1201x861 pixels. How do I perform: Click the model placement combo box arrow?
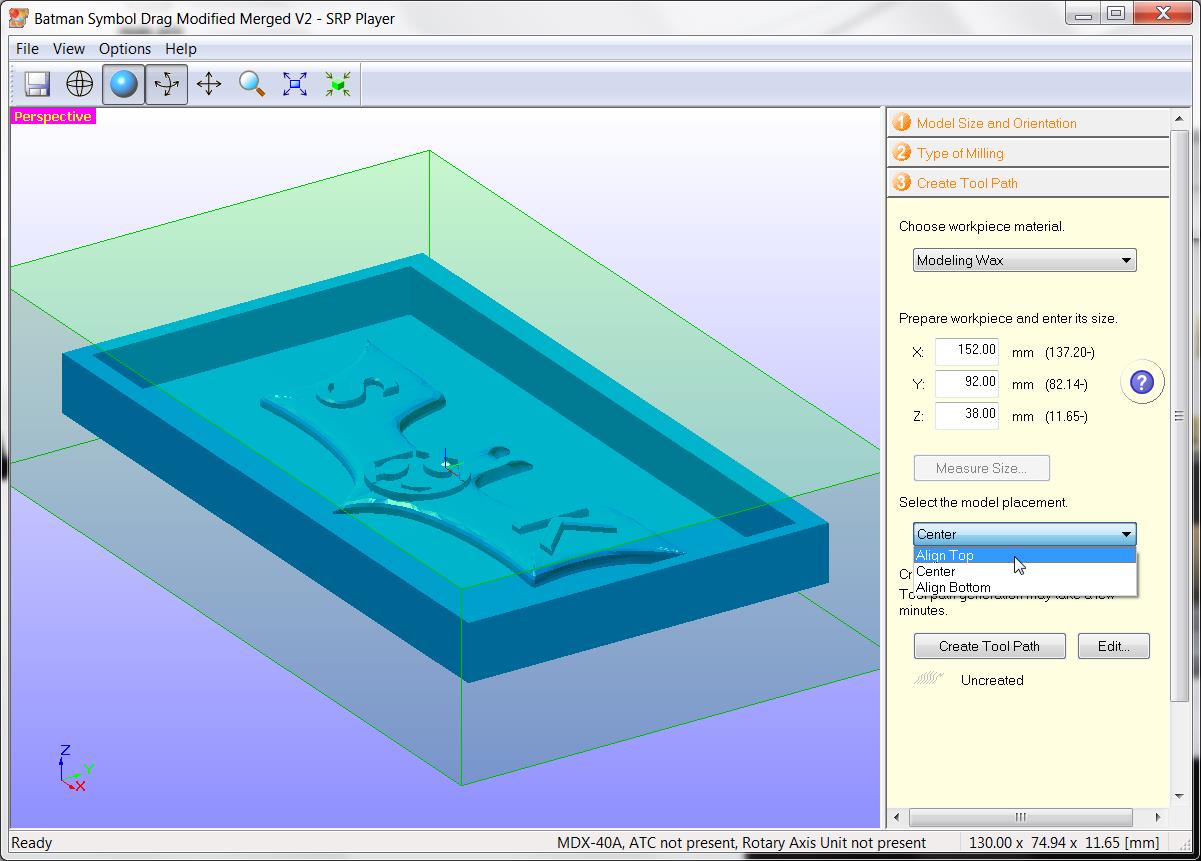[1126, 534]
